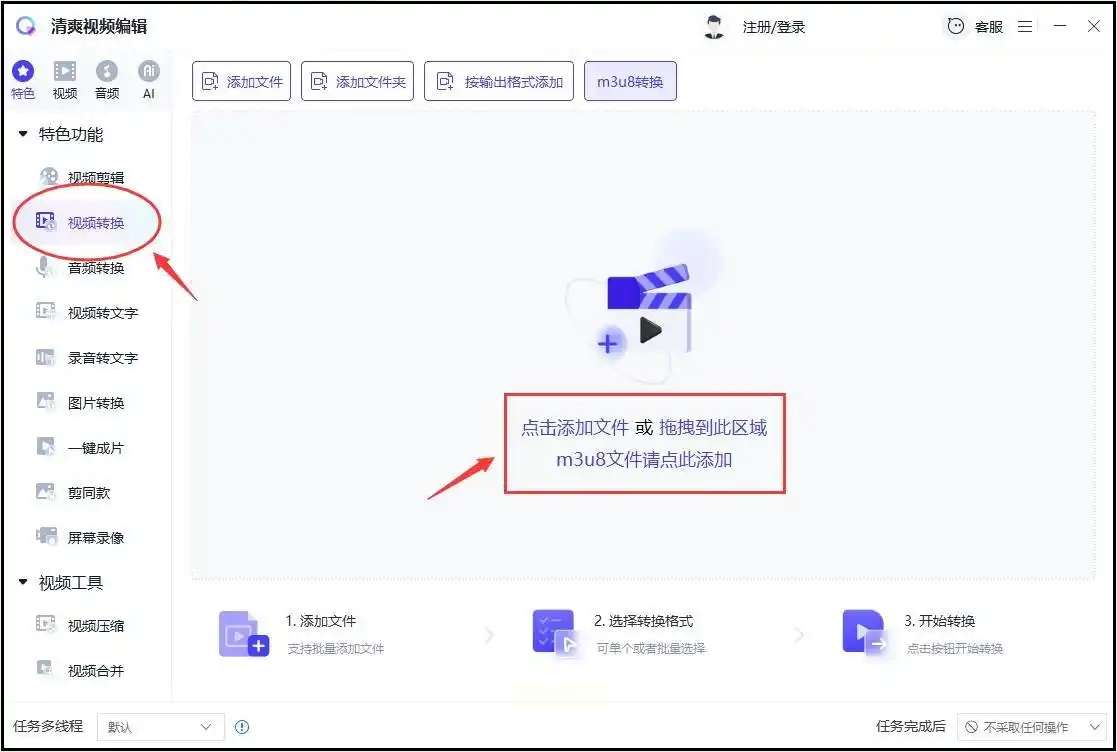Click the 剪同款 sidebar icon
Screen dimensions: 1117x752
[x=46, y=492]
